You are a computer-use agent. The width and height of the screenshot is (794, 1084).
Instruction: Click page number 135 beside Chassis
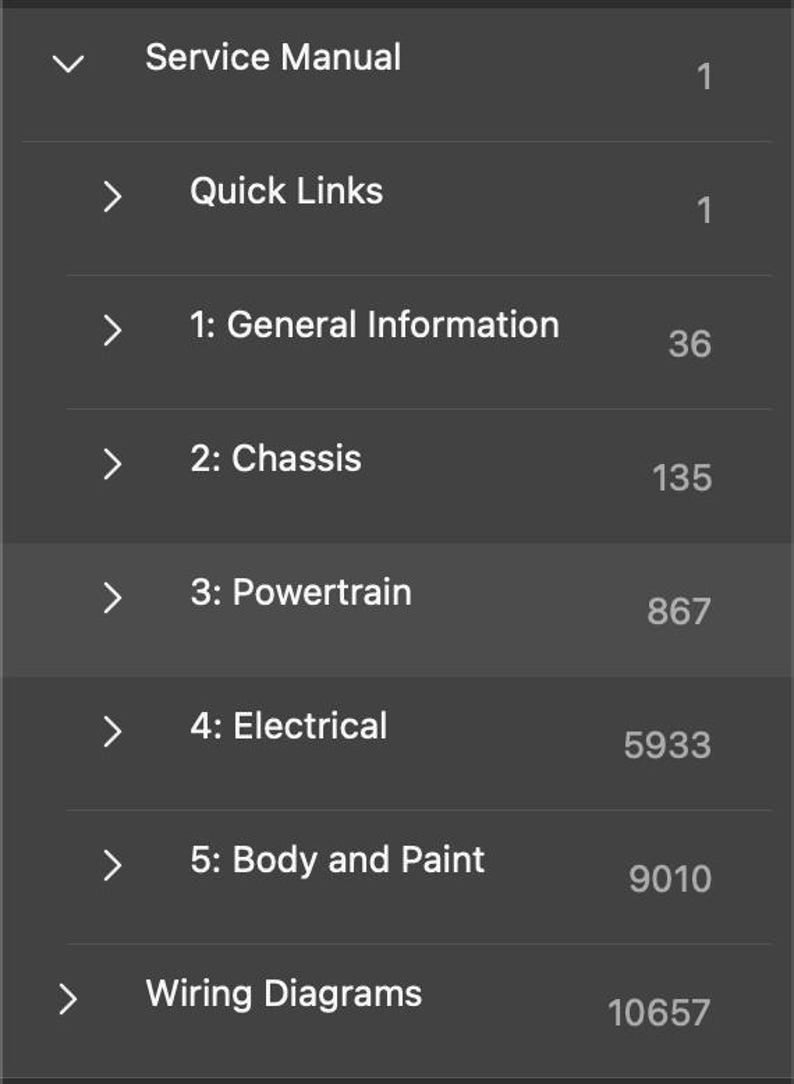coord(682,478)
